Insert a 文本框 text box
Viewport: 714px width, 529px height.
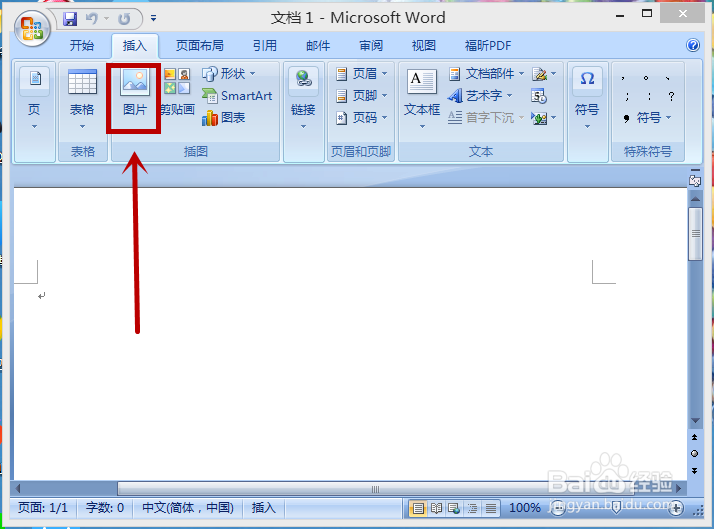(422, 99)
